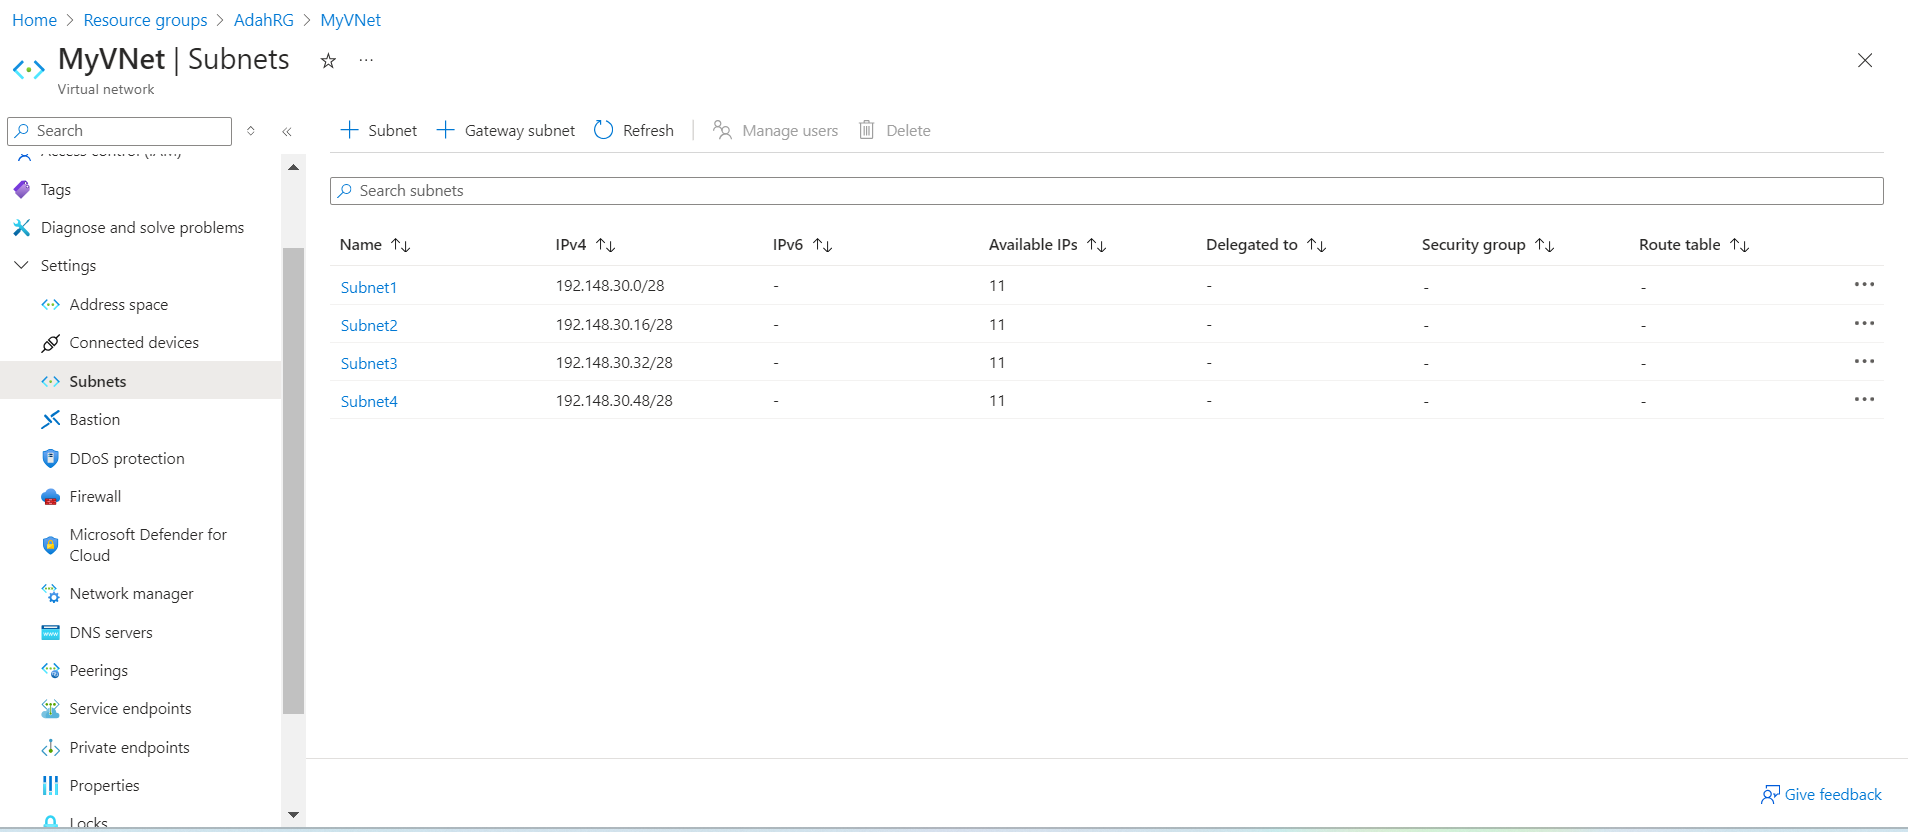Image resolution: width=1908 pixels, height=832 pixels.
Task: Click the sidebar scrollbar down arrow
Action: (293, 815)
